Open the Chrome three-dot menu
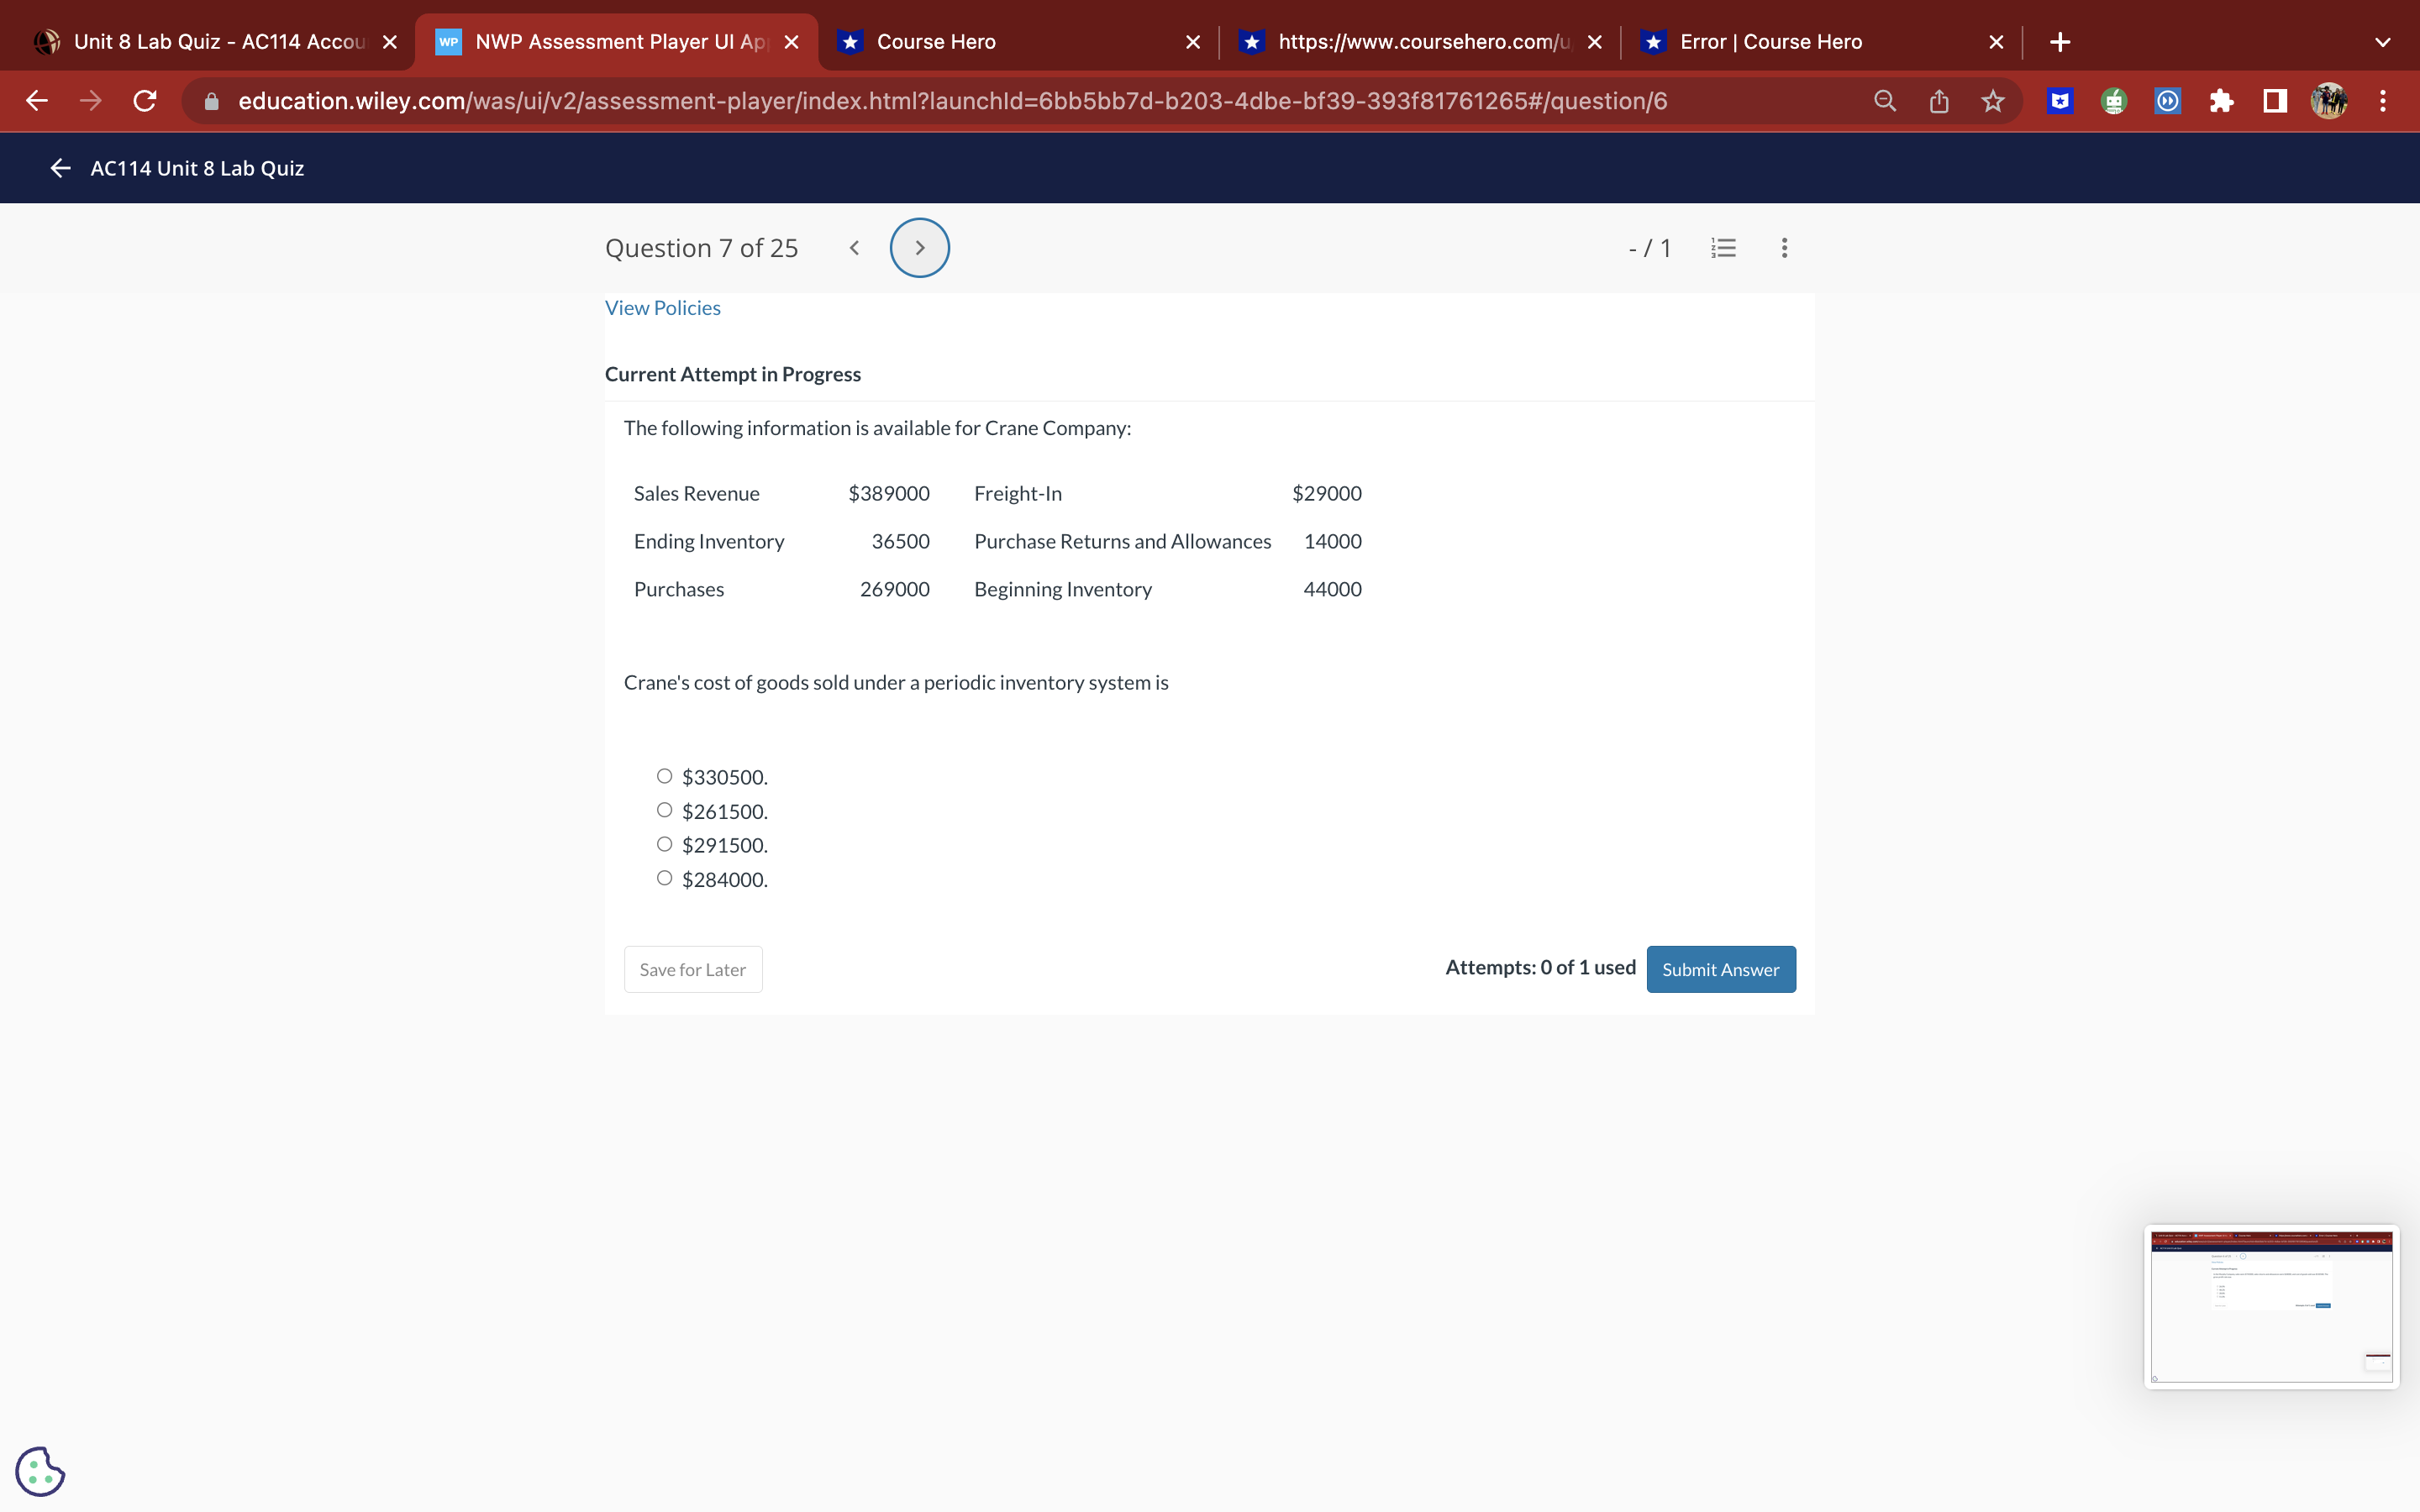The image size is (2420, 1512). (2383, 101)
